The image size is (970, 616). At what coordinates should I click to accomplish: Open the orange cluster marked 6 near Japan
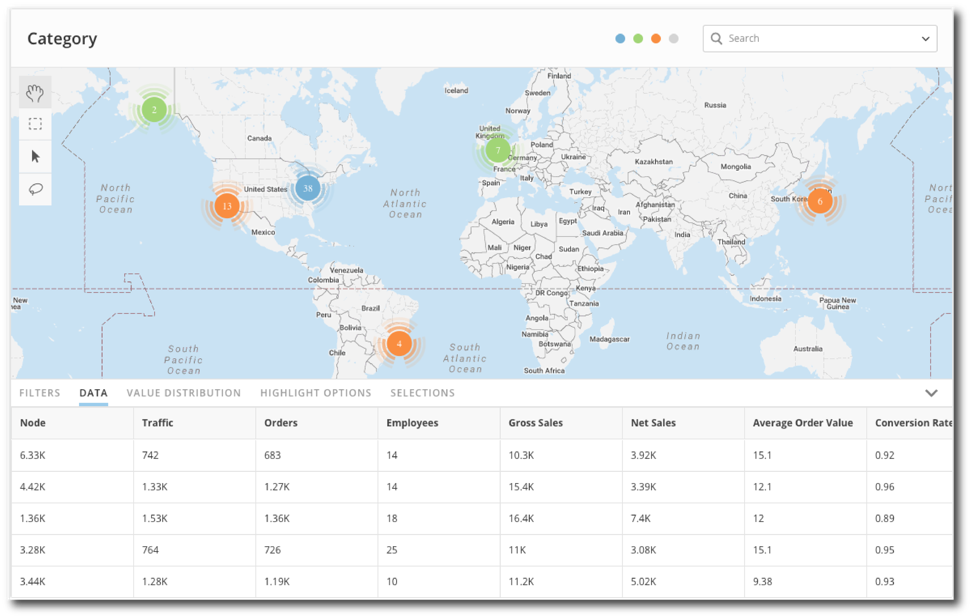820,200
